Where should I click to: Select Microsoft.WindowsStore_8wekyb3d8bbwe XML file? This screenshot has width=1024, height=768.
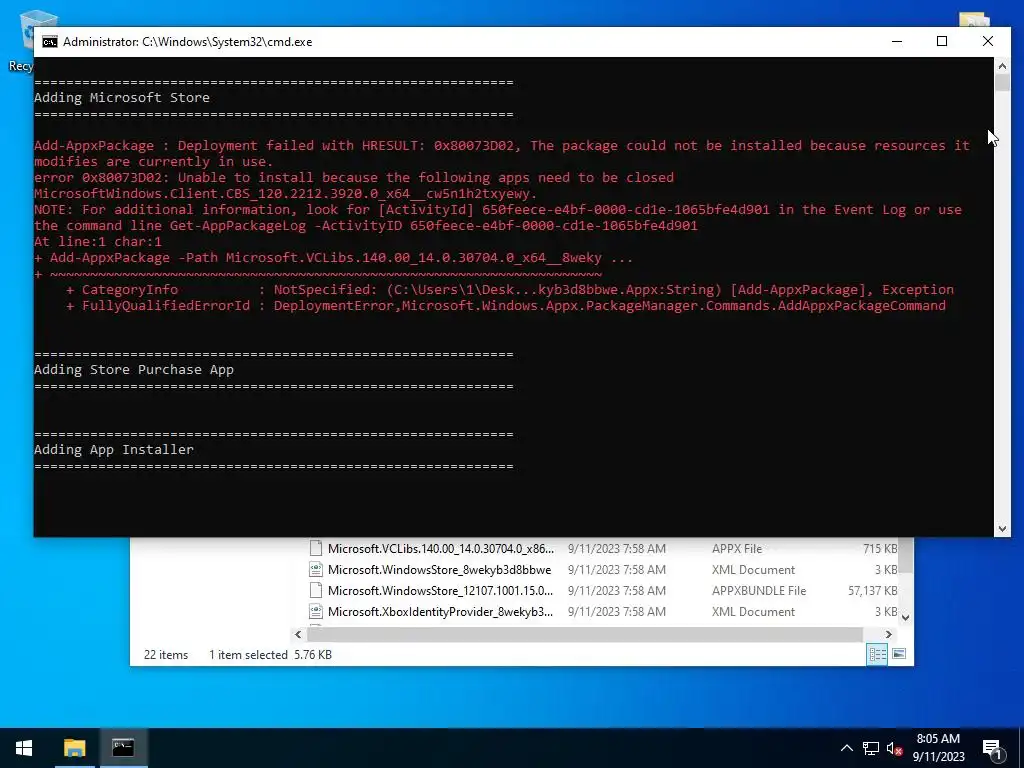[x=439, y=569]
